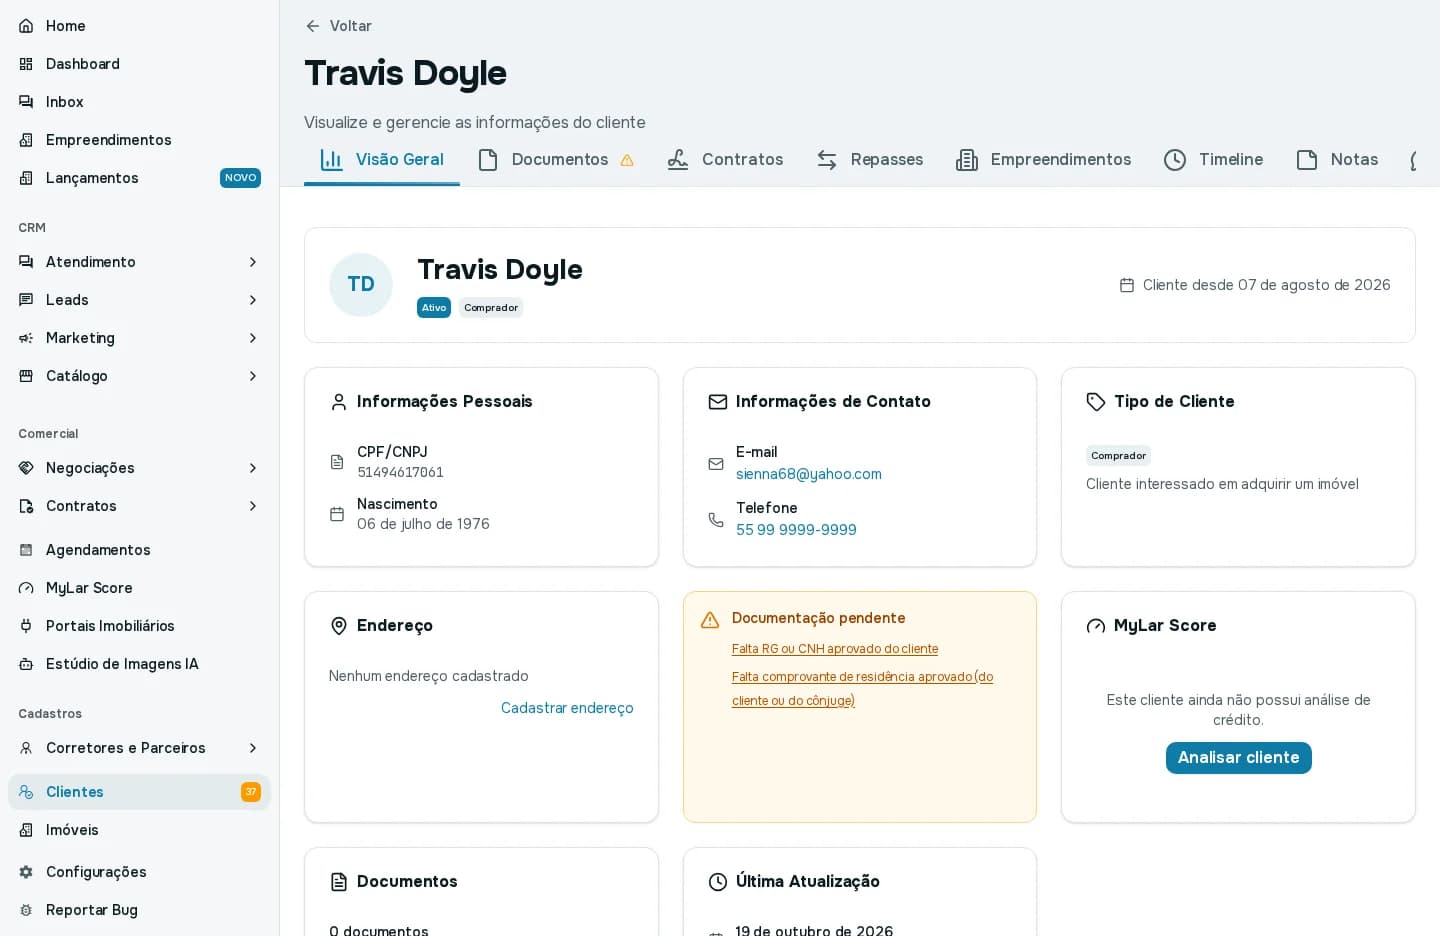Open the Empreendimentos tab
Image resolution: width=1440 pixels, height=936 pixels.
(x=1043, y=160)
